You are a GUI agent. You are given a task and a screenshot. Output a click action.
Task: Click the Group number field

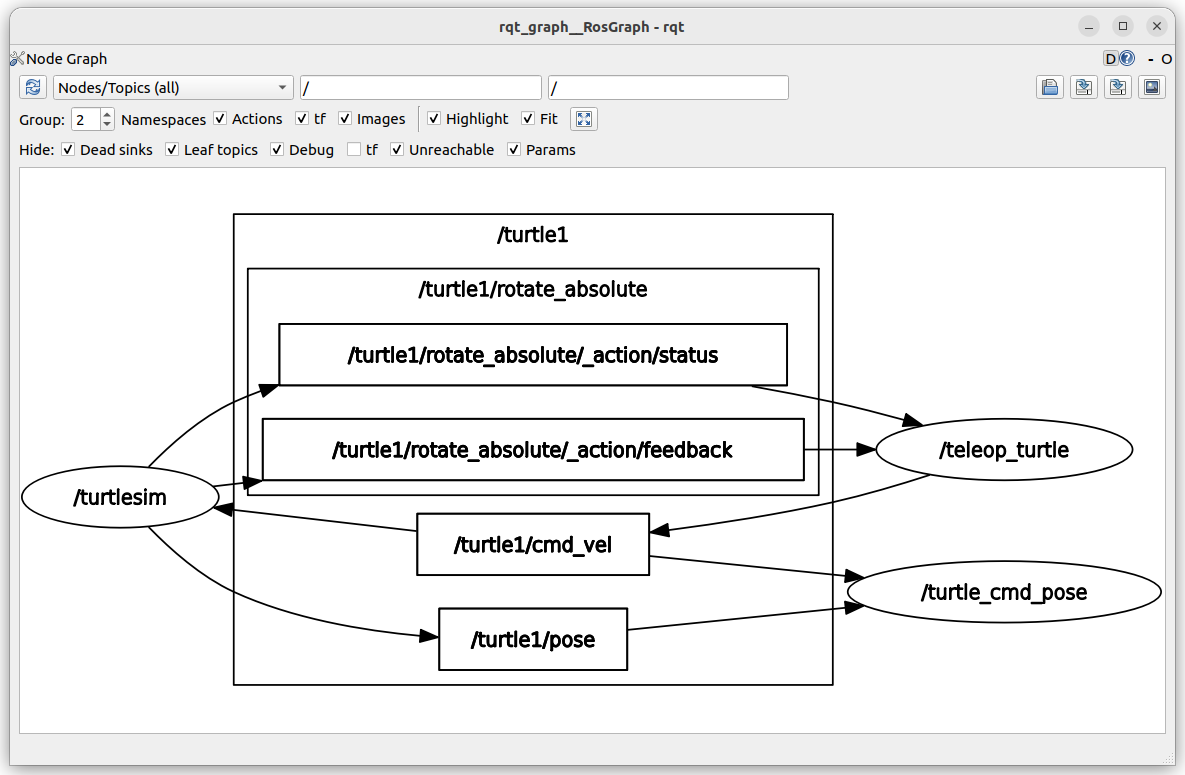[86, 119]
